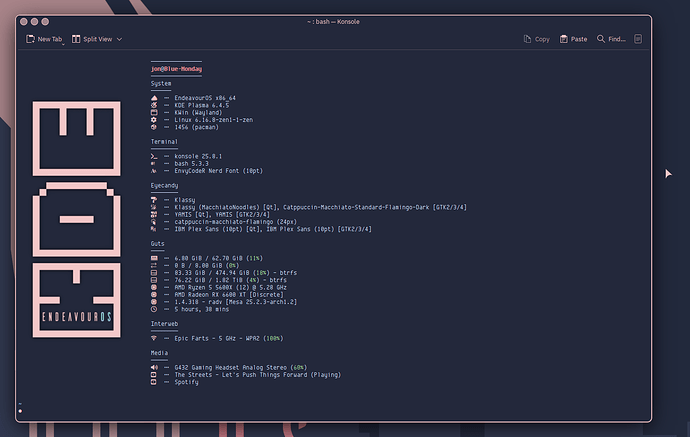690x437 pixels.
Task: Click the jon@Blue-Monday title text
Action: 176,69
